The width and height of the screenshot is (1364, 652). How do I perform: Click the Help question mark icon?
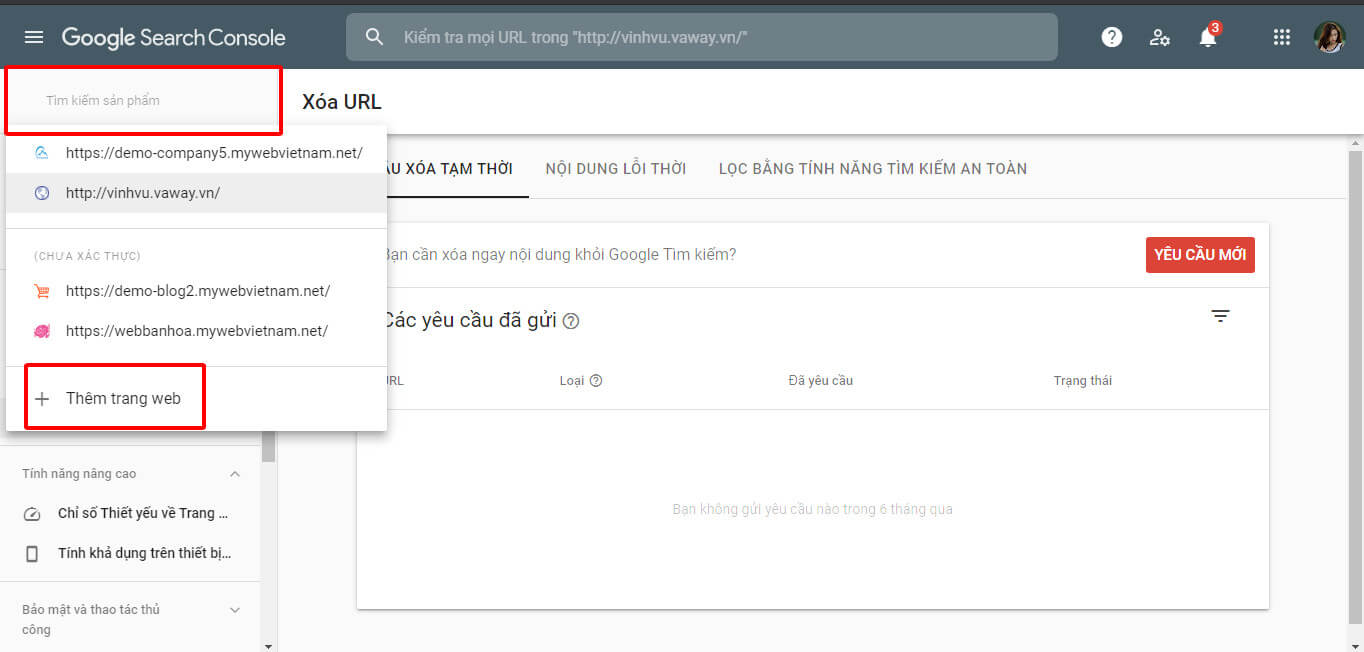click(x=1111, y=37)
